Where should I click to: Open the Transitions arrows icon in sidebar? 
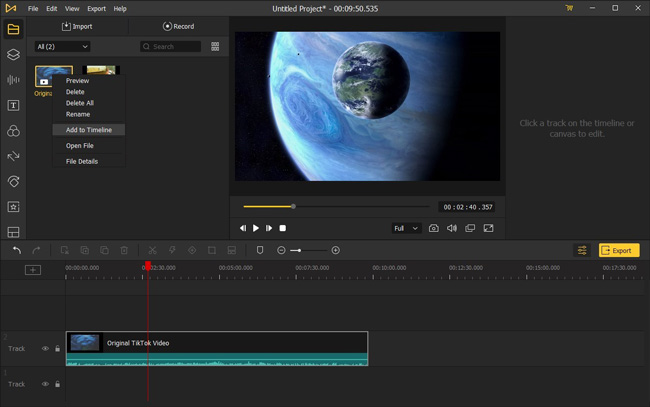(x=13, y=156)
